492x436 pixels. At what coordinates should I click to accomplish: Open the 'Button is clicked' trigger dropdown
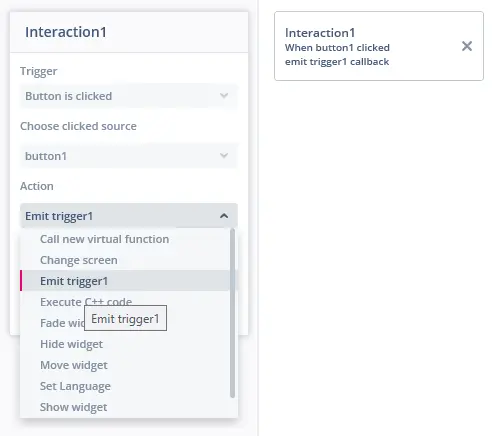coord(129,96)
